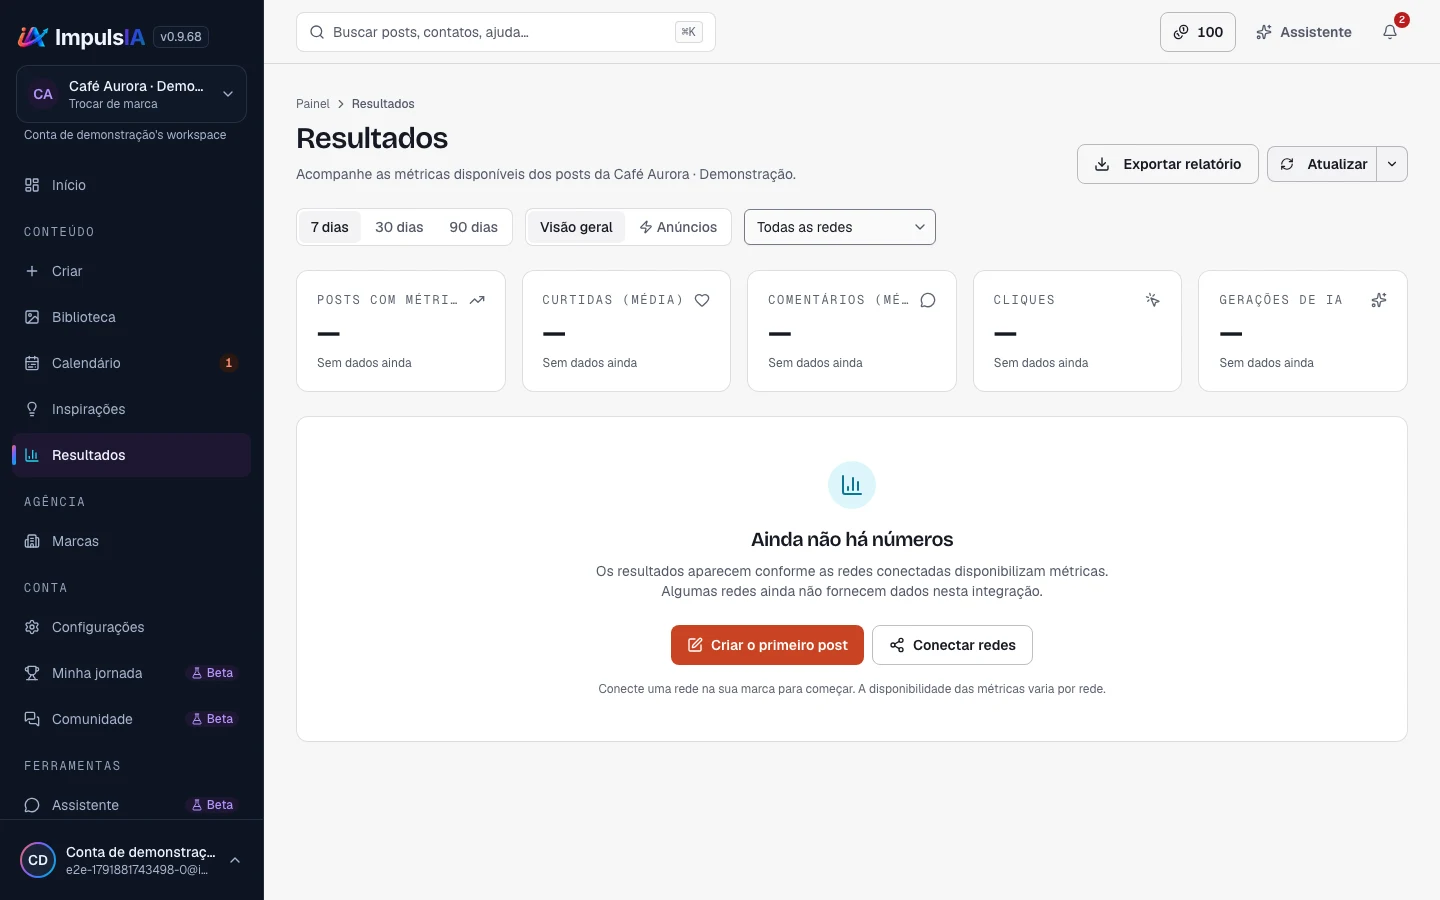
Task: Click the refresh icon in Atualizar
Action: (x=1287, y=164)
